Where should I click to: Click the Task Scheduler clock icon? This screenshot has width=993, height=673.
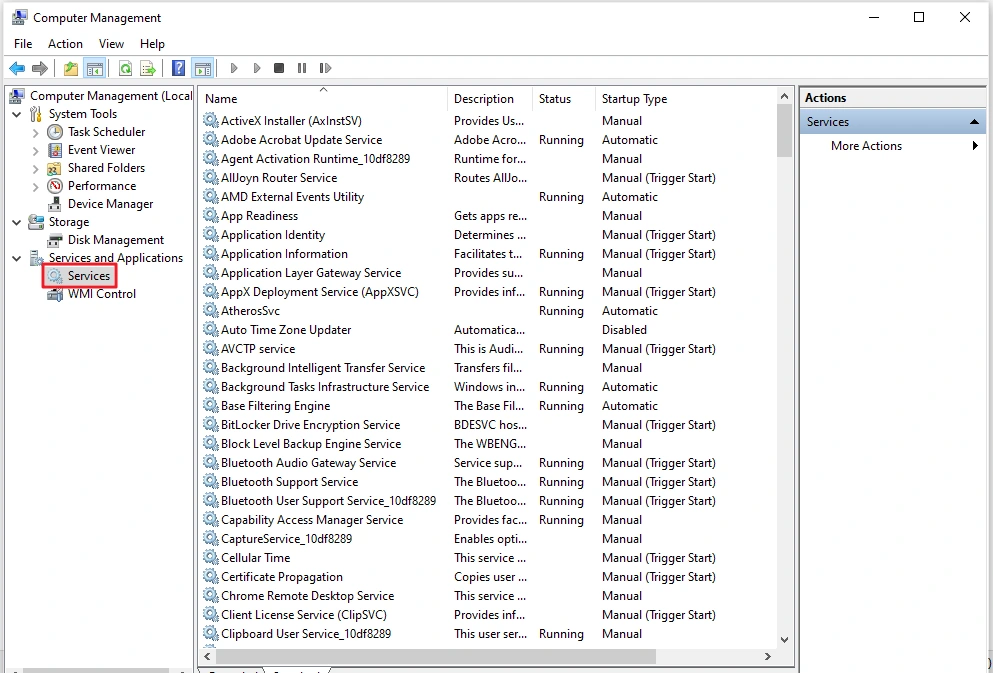tap(55, 132)
